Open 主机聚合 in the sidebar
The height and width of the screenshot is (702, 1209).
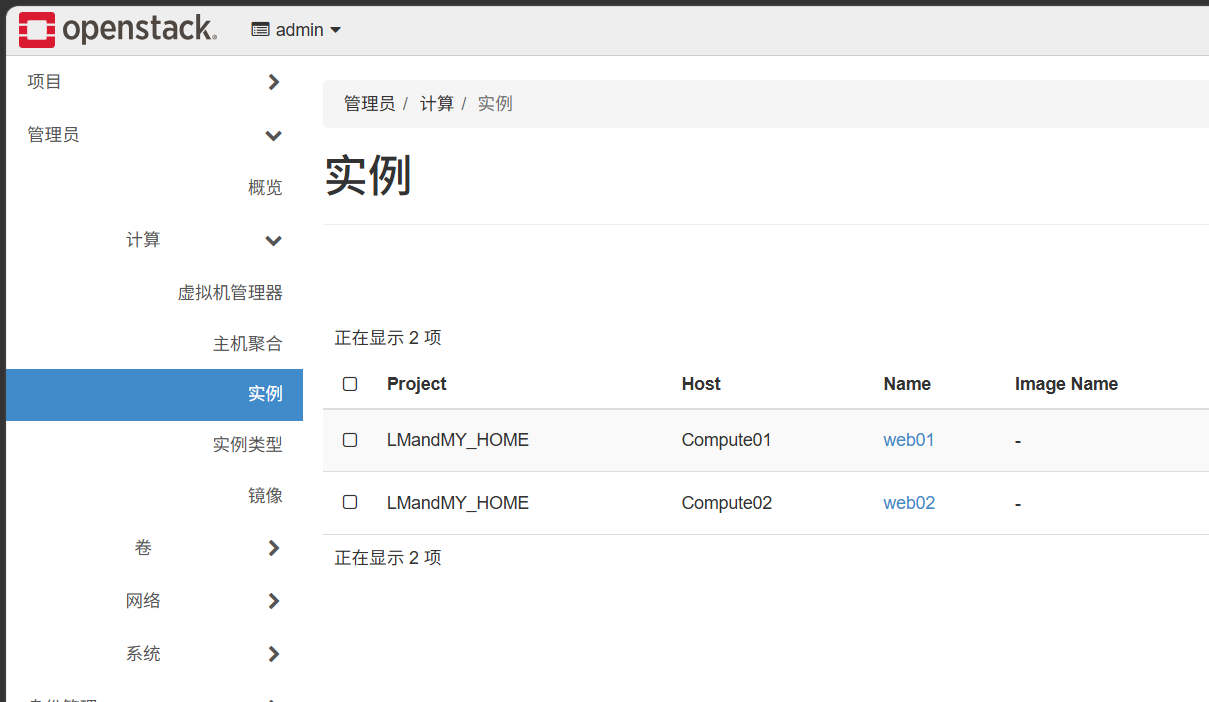click(x=248, y=343)
